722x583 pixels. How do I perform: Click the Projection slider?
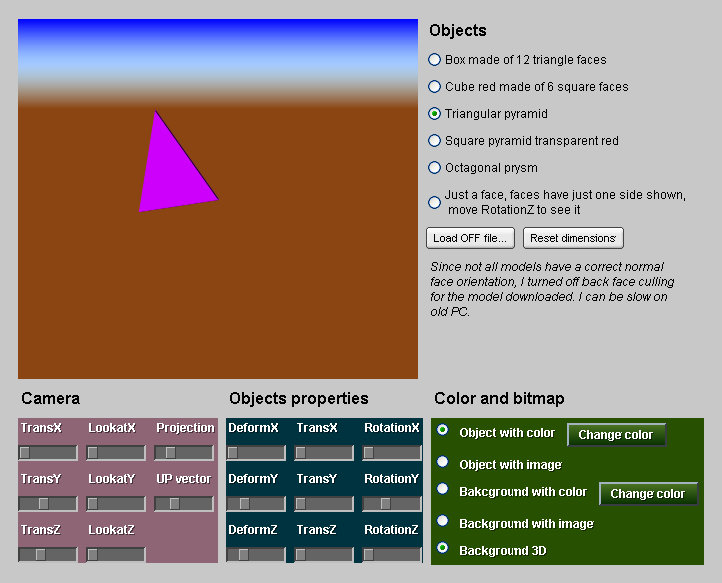(184, 453)
